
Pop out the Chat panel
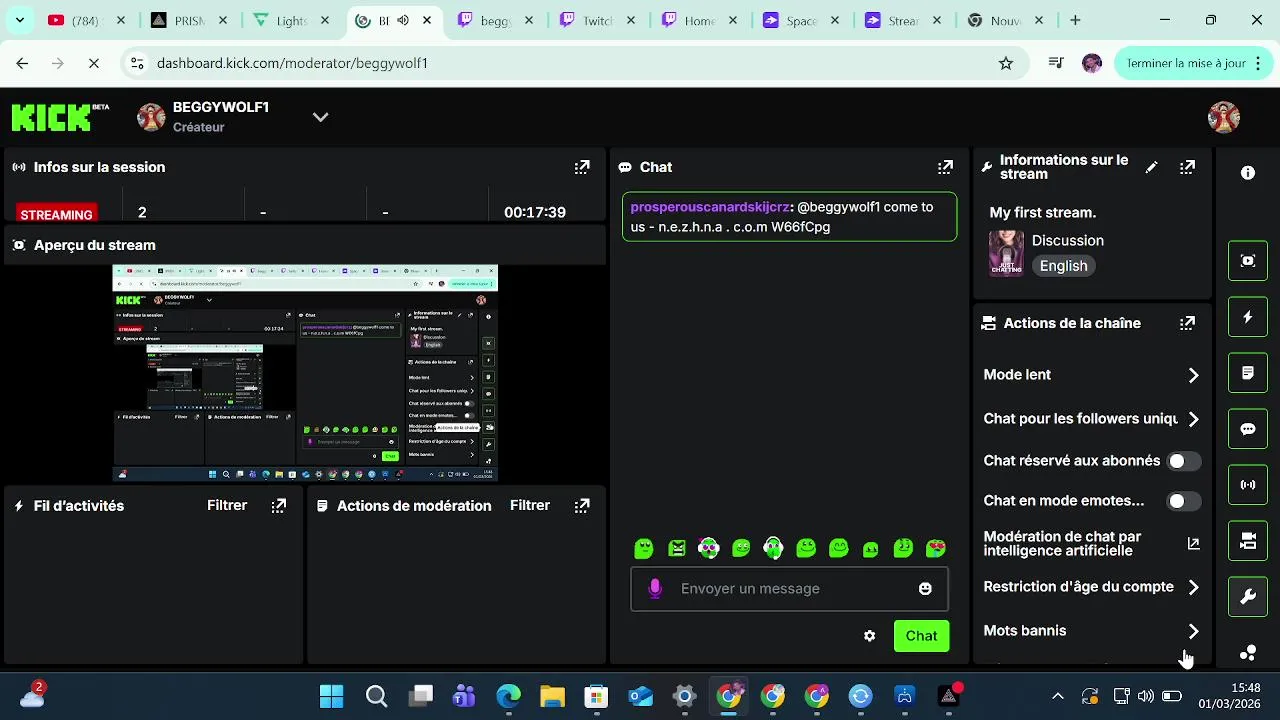pos(945,167)
